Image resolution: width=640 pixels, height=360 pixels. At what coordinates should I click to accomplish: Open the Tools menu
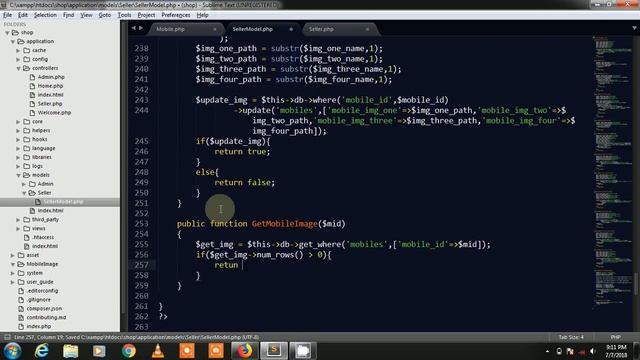coord(124,15)
